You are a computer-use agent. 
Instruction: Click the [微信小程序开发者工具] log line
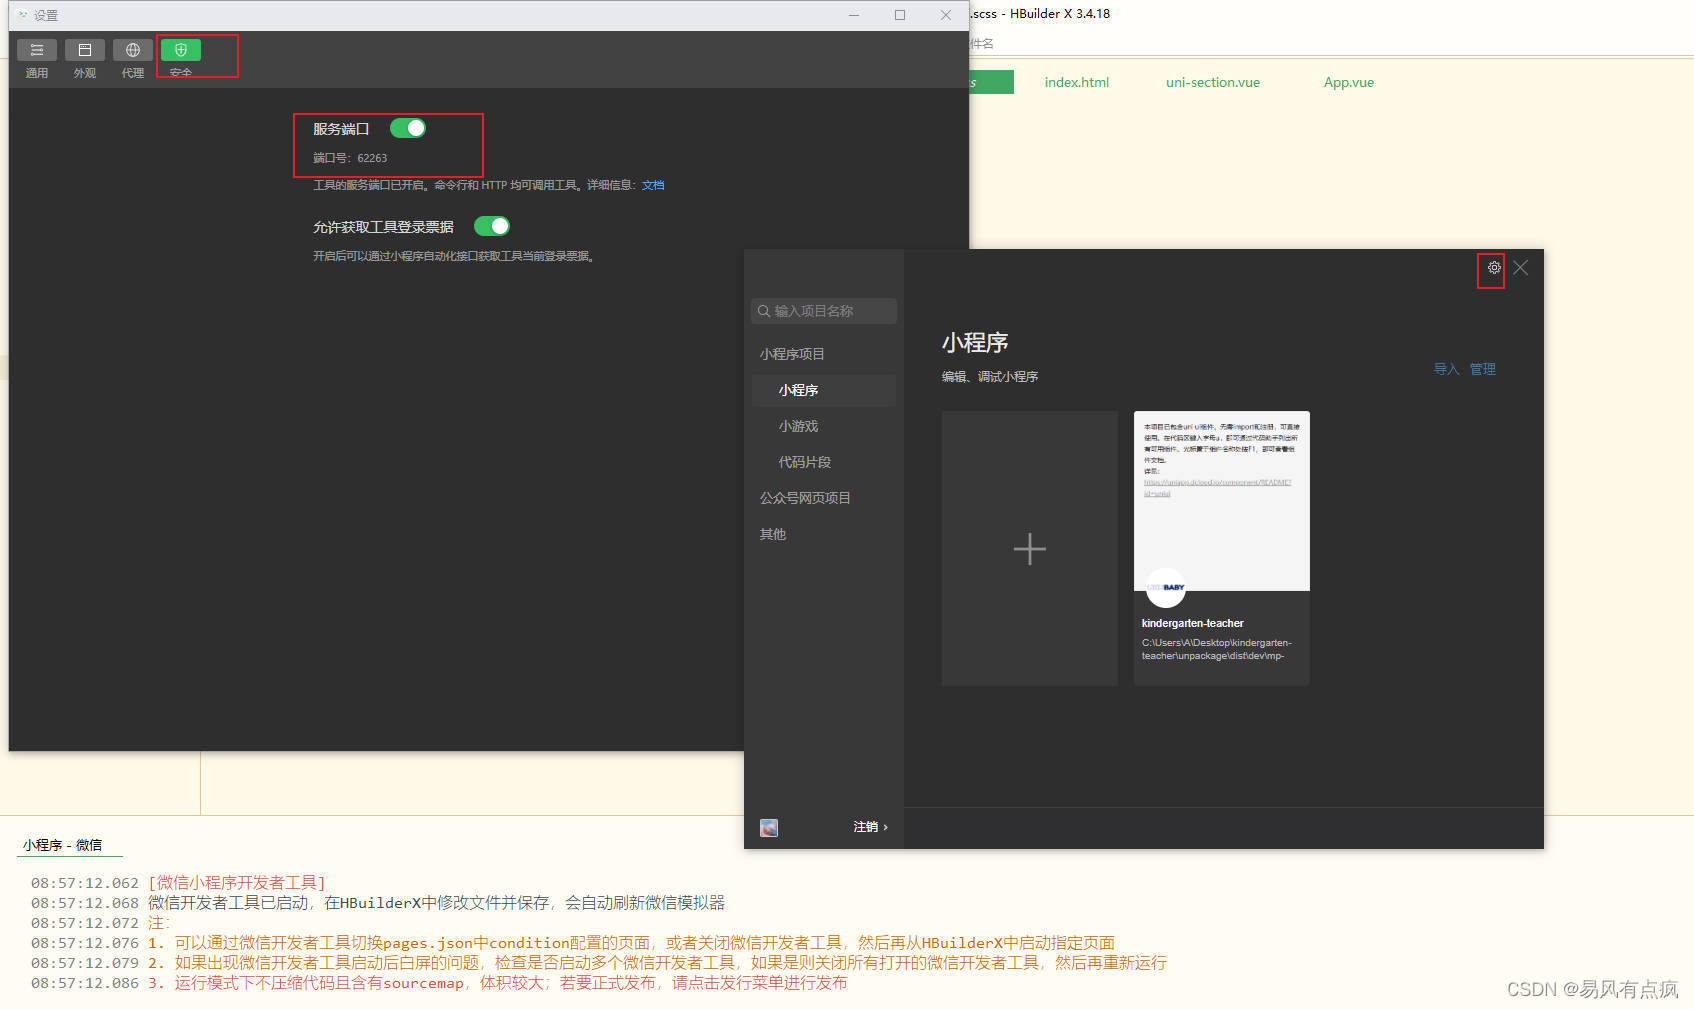pos(237,883)
